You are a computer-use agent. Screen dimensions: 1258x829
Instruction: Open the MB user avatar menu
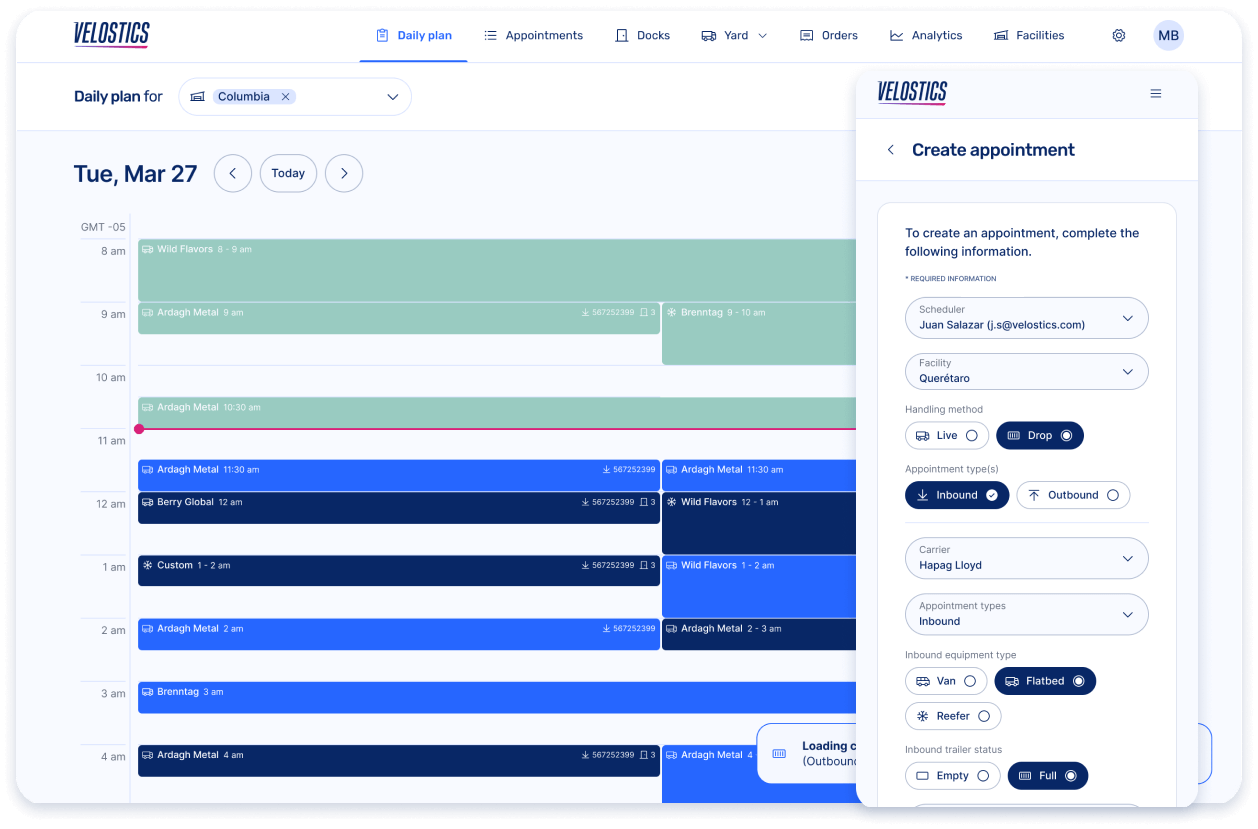point(1167,35)
